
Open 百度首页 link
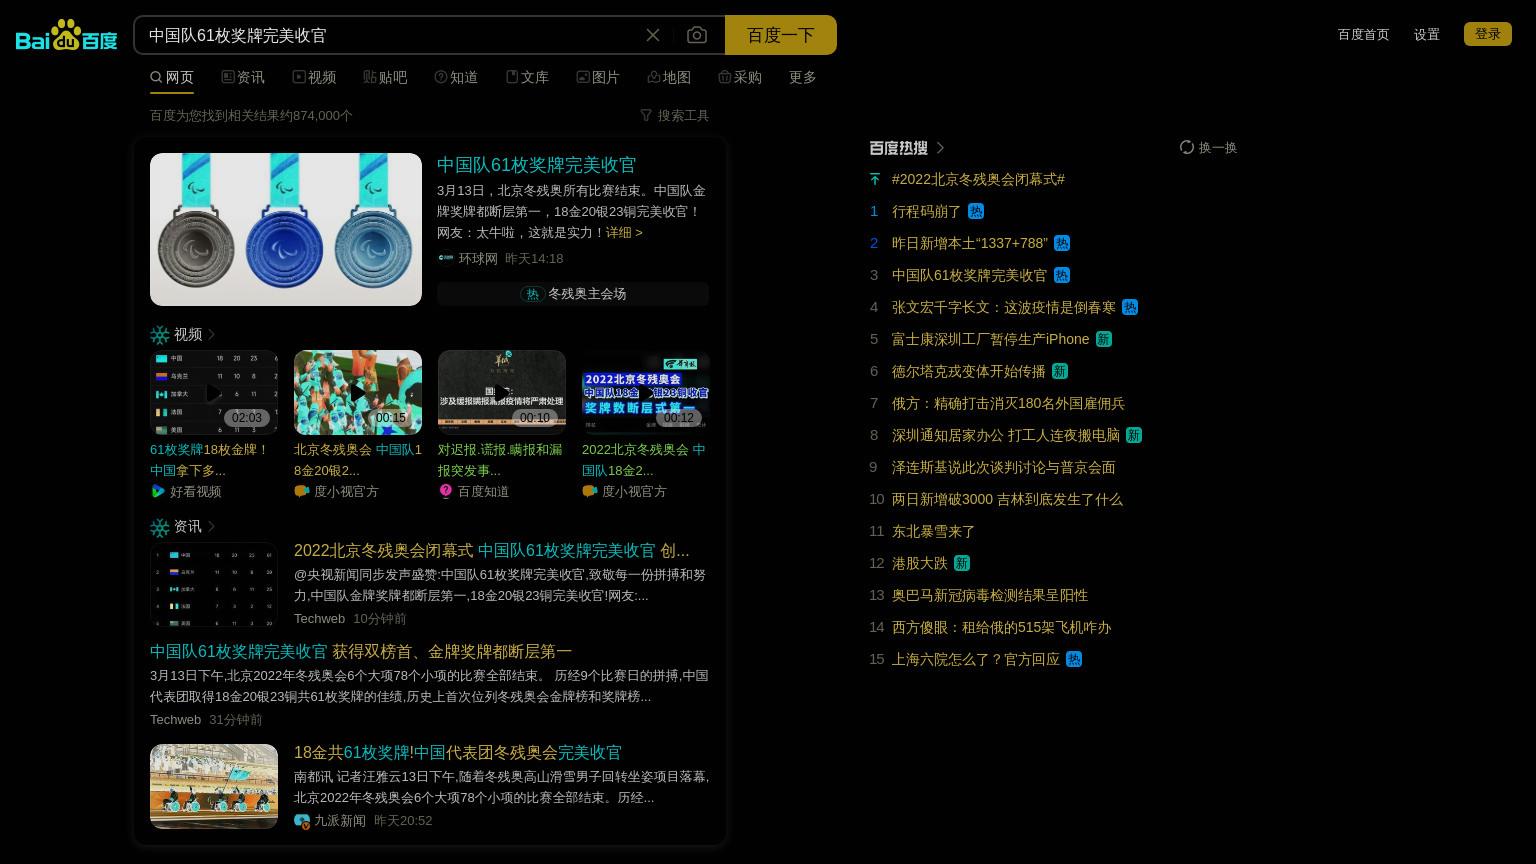click(x=1363, y=34)
